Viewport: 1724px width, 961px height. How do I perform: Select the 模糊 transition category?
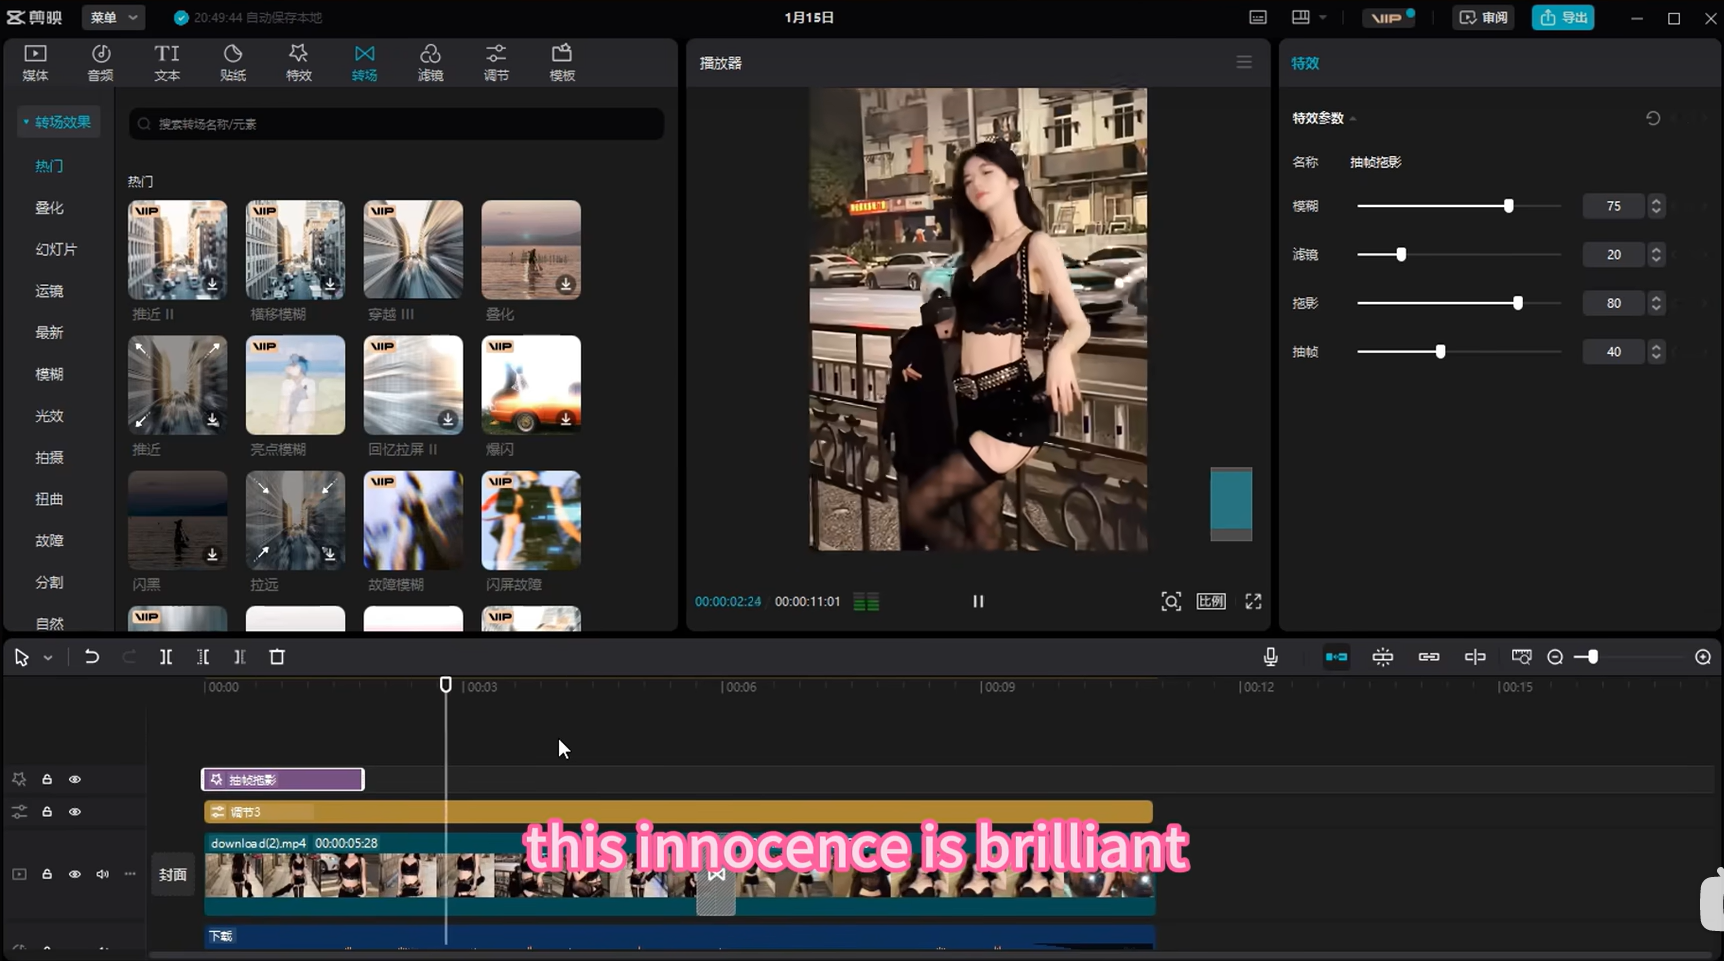[49, 374]
